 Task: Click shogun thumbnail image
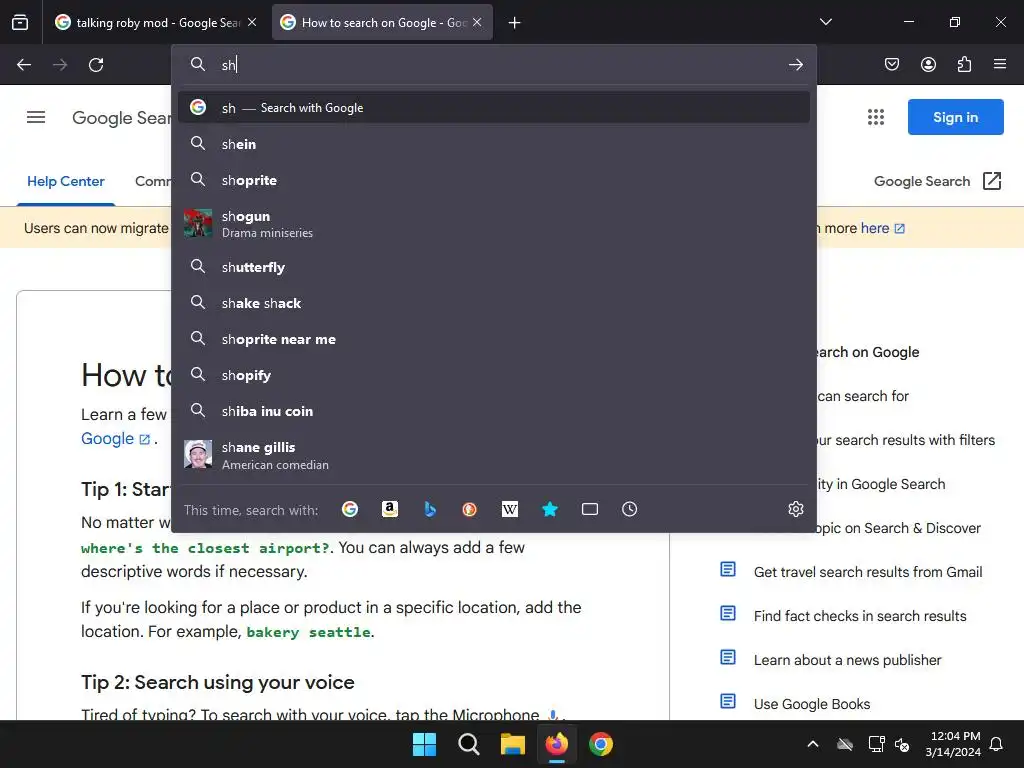198,223
